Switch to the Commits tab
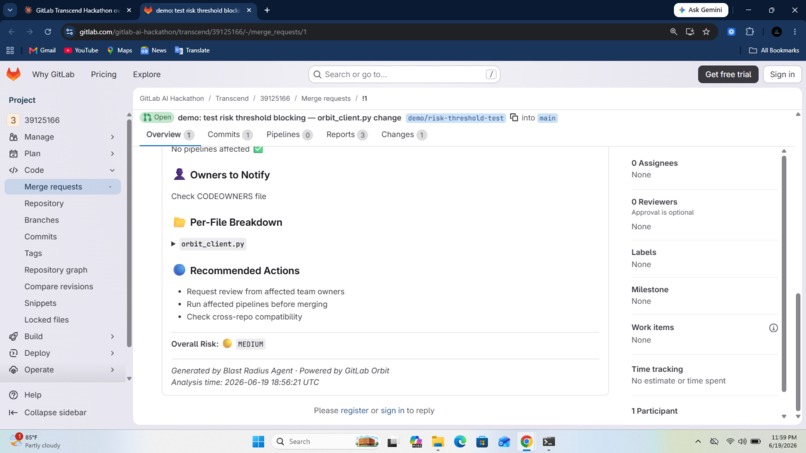The image size is (806, 453). [230, 135]
